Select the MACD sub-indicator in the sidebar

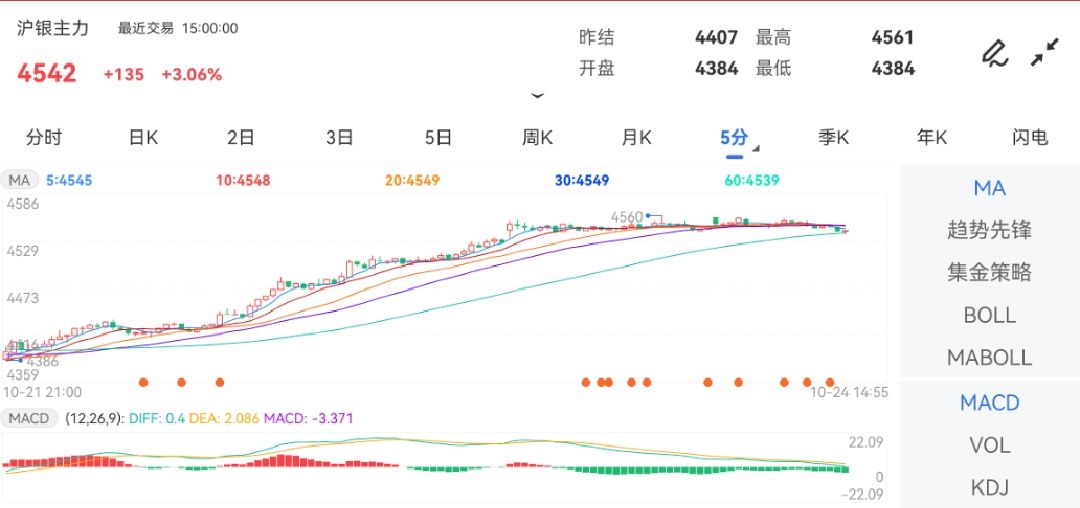(990, 403)
